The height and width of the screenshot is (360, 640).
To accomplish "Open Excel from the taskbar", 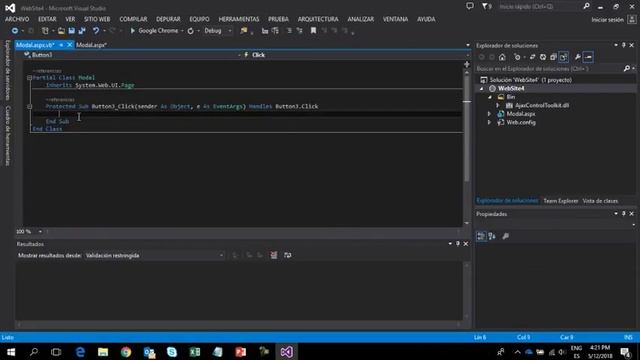I will (x=195, y=352).
